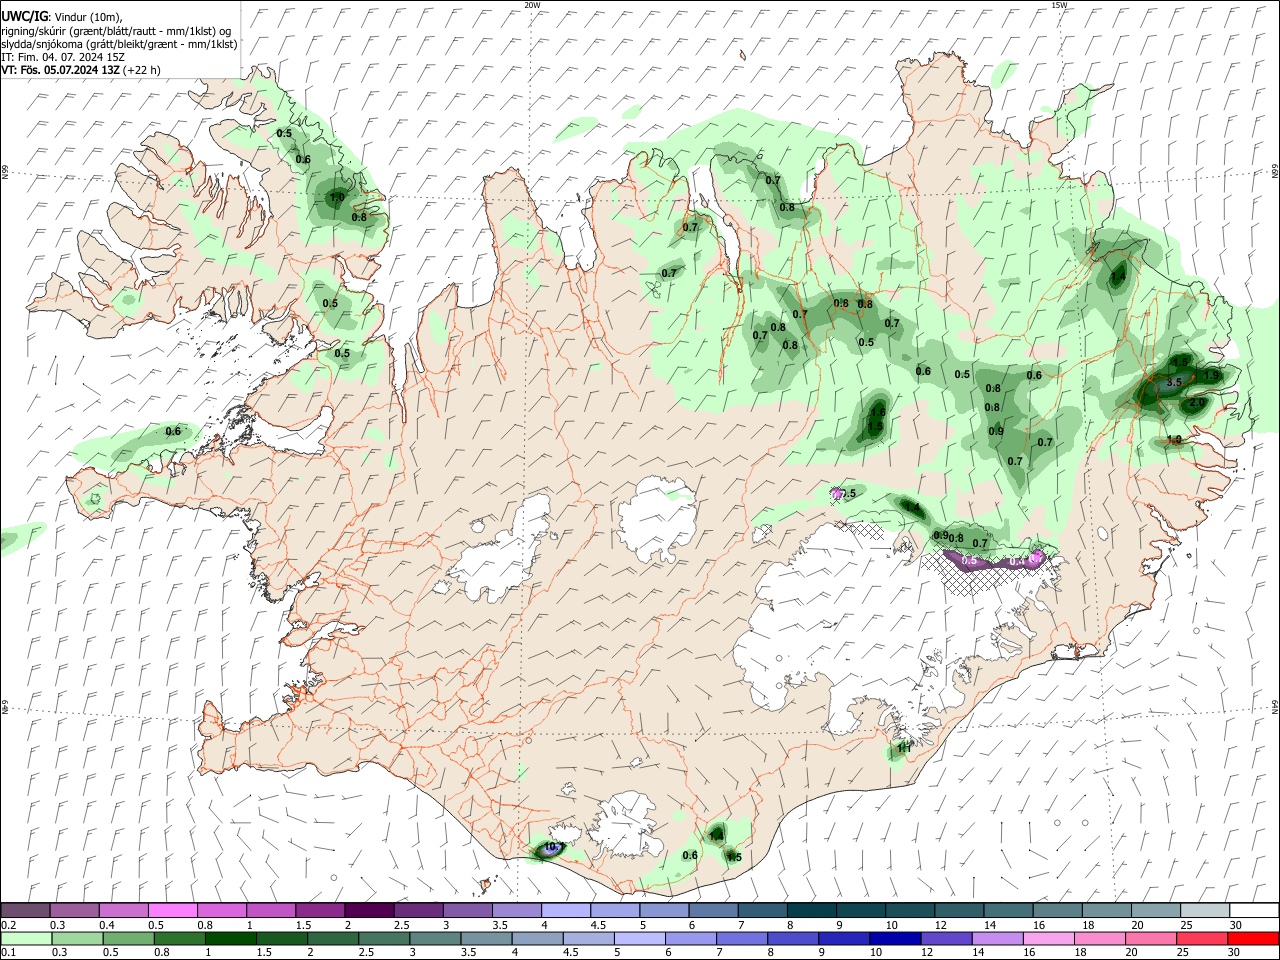Viewport: 1280px width, 960px height.
Task: Click the white swatch after 30 in top scale
Action: pyautogui.click(x=1255, y=911)
